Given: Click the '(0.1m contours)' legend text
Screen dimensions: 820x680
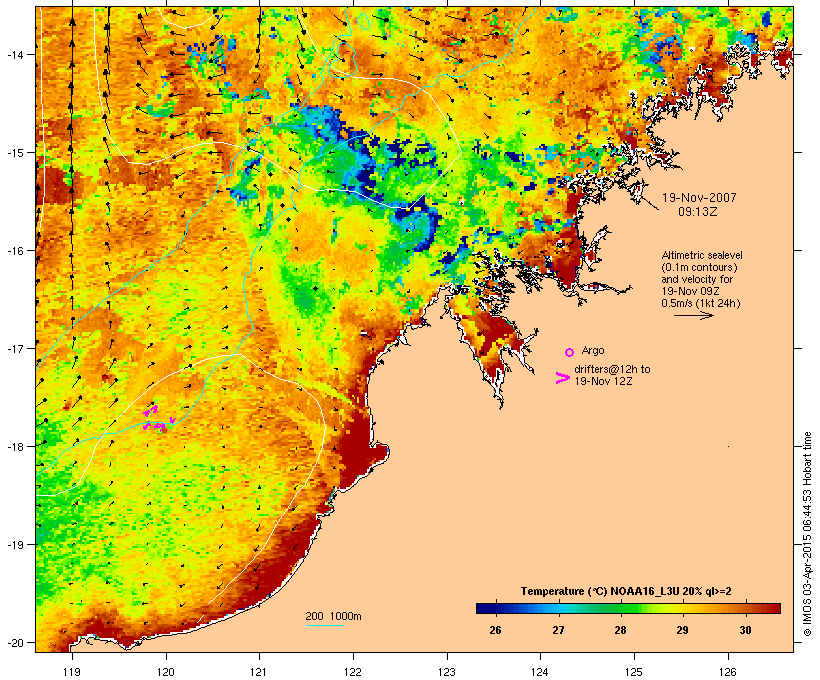Looking at the screenshot, I should click(x=700, y=267).
